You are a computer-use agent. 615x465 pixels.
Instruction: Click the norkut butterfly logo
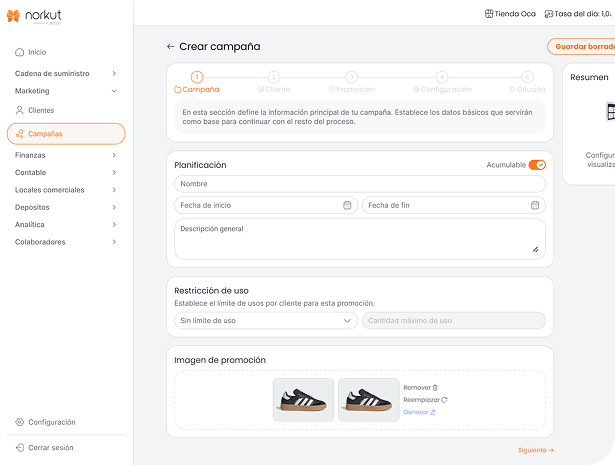click(x=14, y=15)
